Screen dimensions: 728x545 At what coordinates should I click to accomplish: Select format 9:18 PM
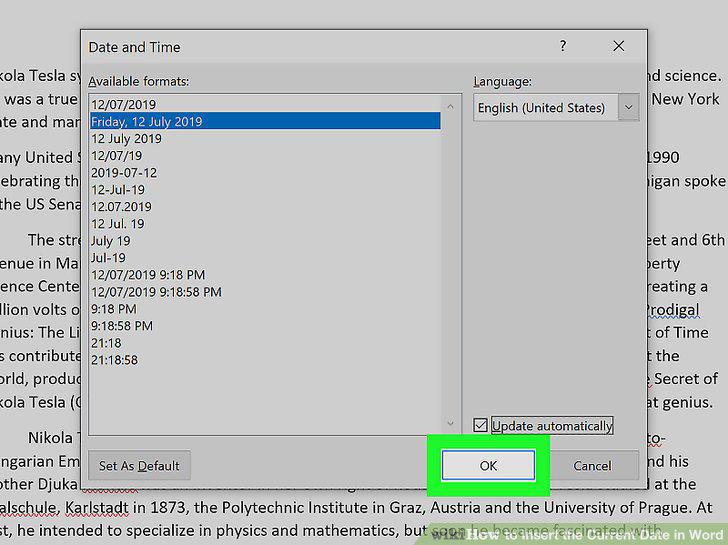[x=265, y=309]
